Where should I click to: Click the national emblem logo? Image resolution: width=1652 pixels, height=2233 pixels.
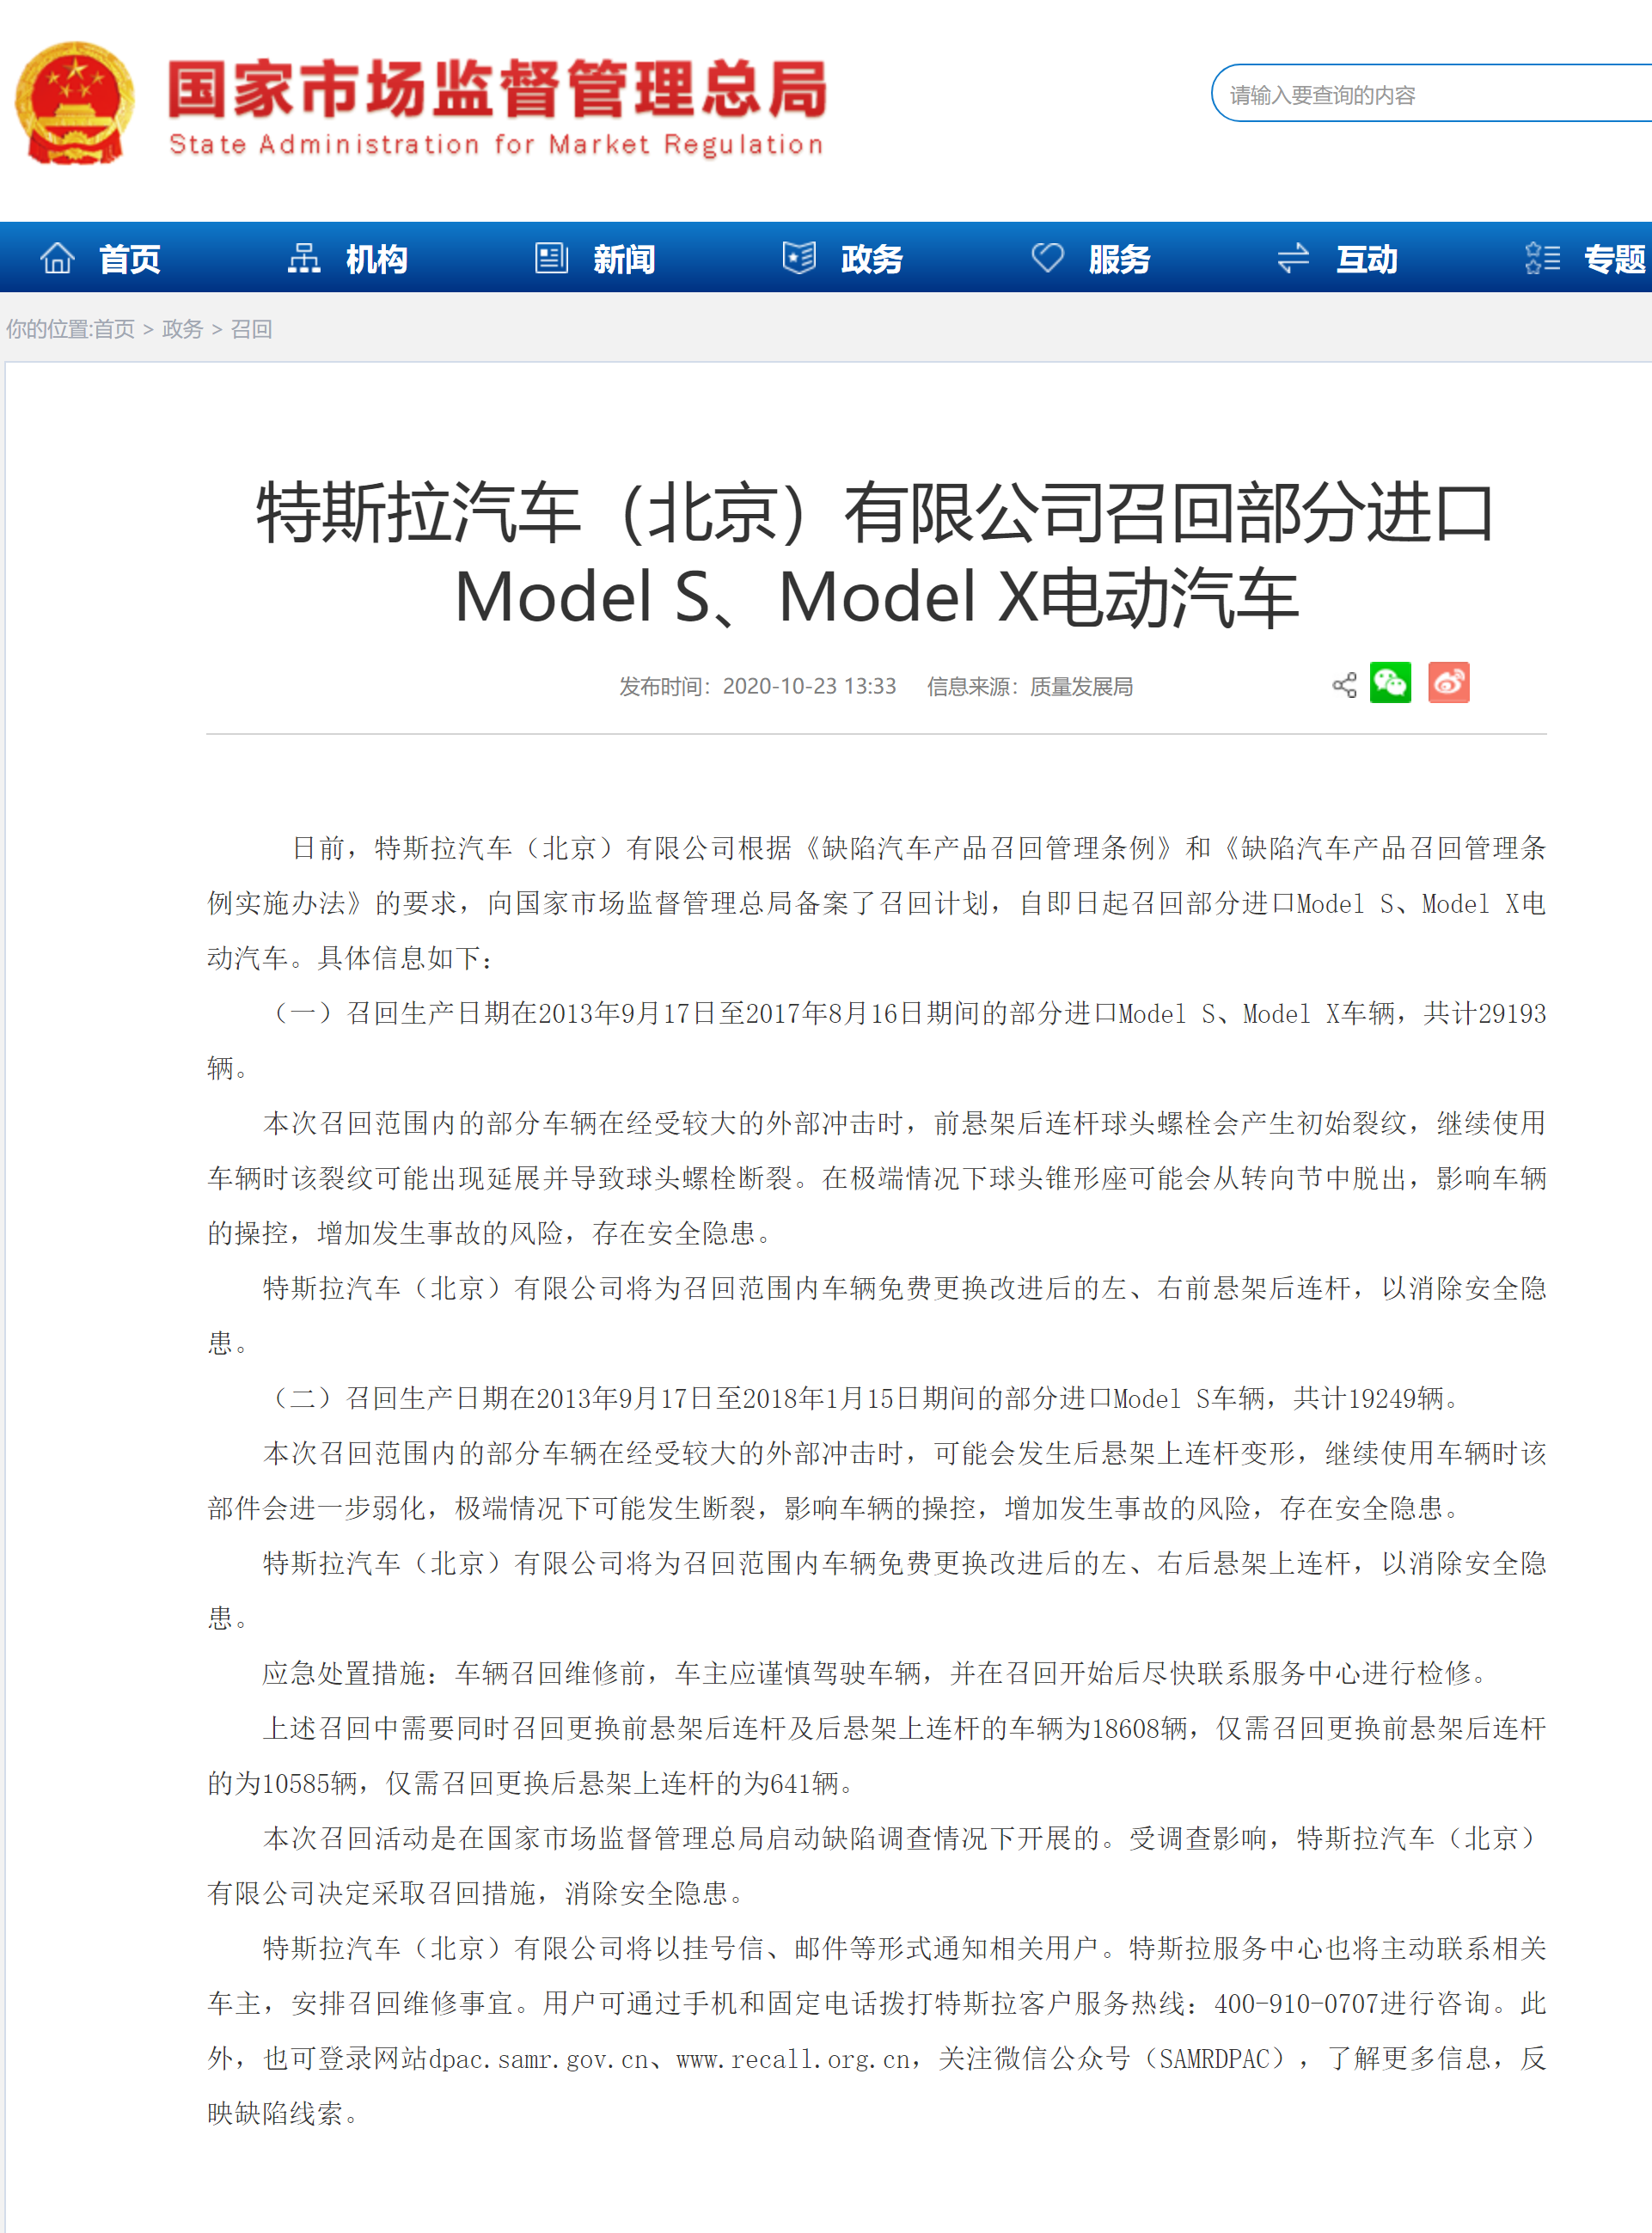point(74,103)
